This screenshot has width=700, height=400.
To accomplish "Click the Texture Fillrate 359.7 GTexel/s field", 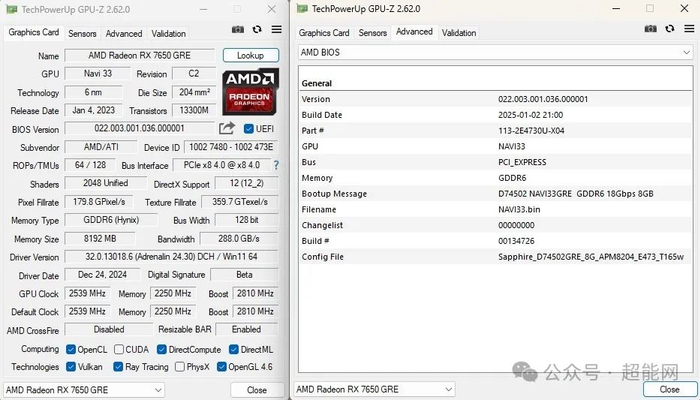I will 240,202.
